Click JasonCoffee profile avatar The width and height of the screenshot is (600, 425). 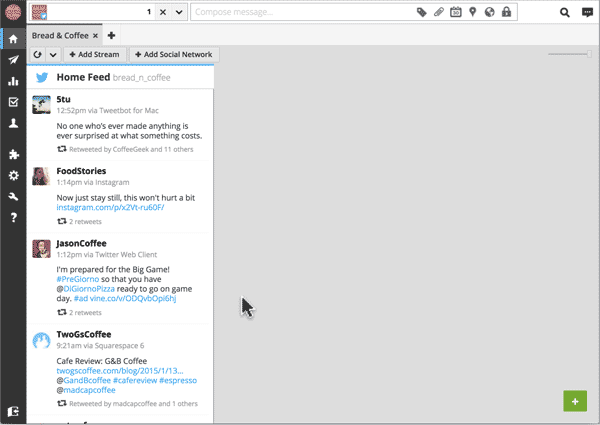pyautogui.click(x=41, y=249)
